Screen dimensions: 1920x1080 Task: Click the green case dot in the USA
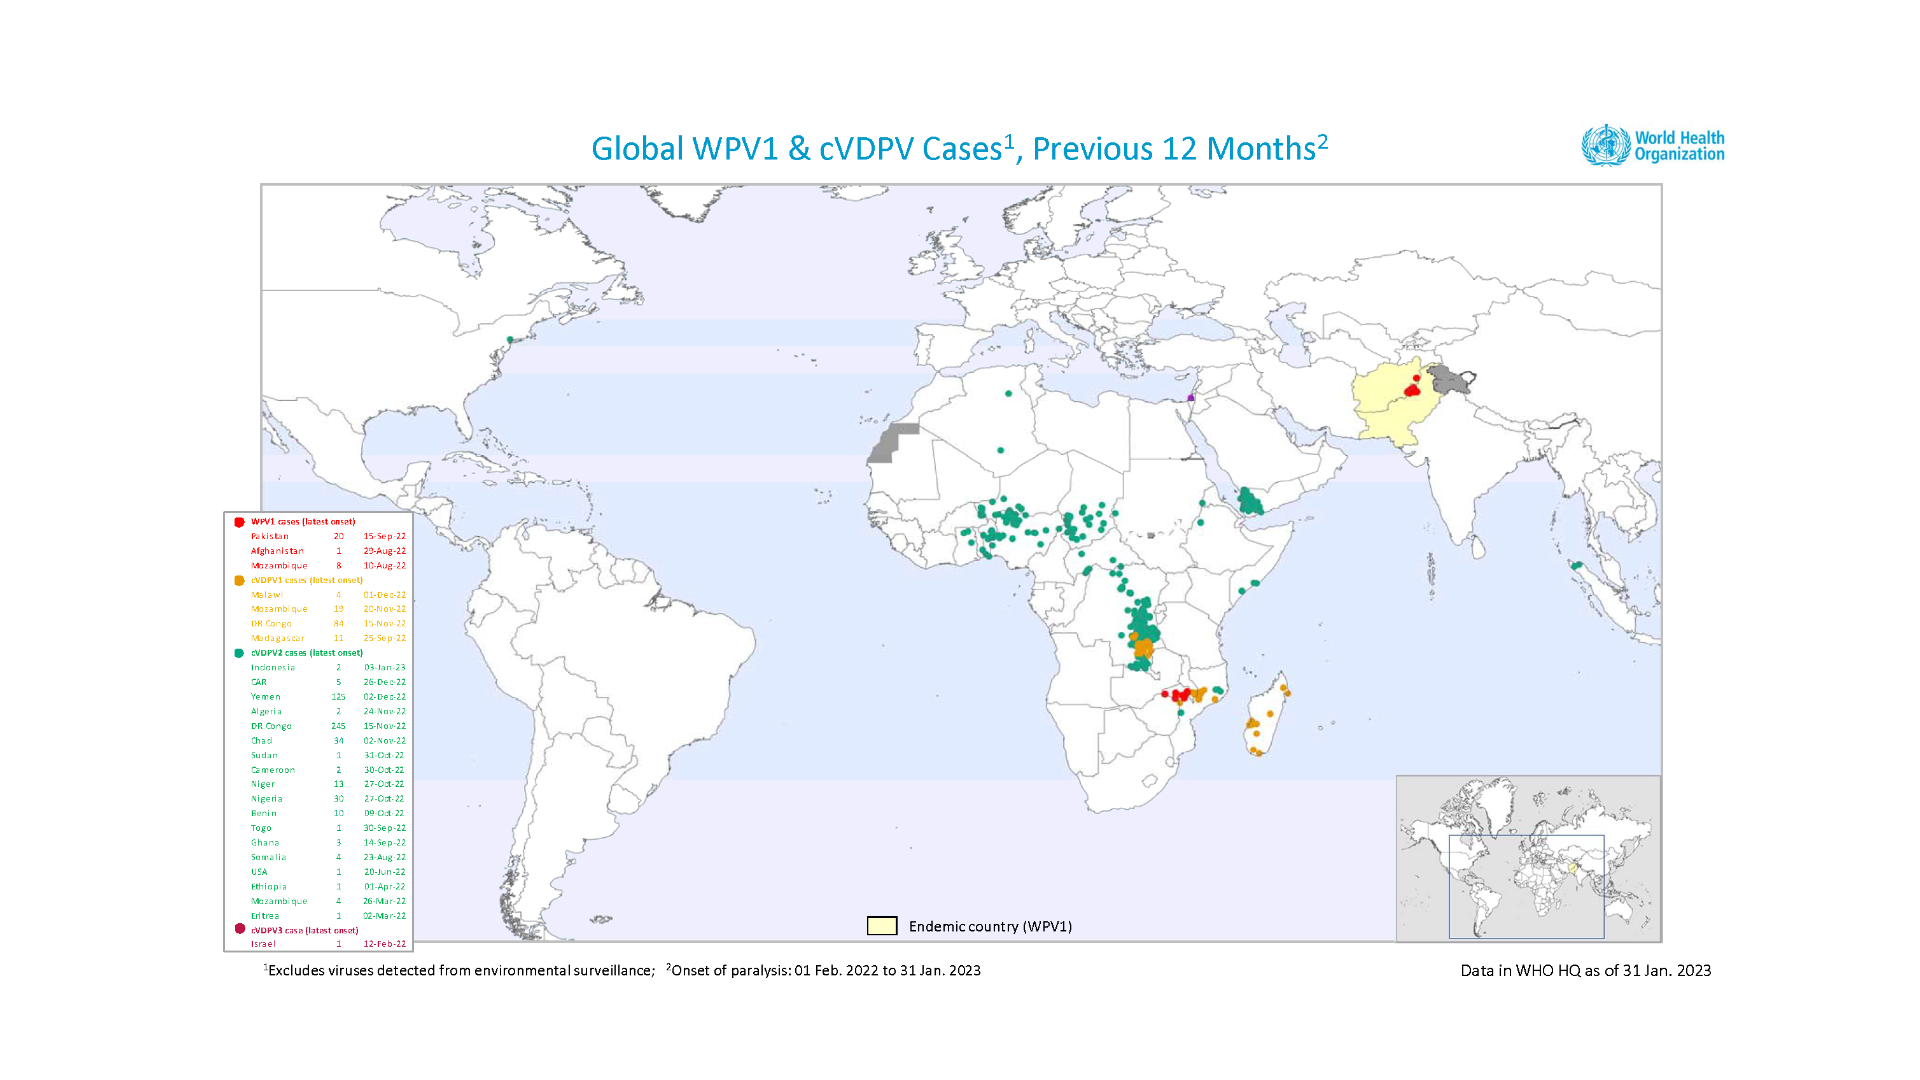pos(510,340)
